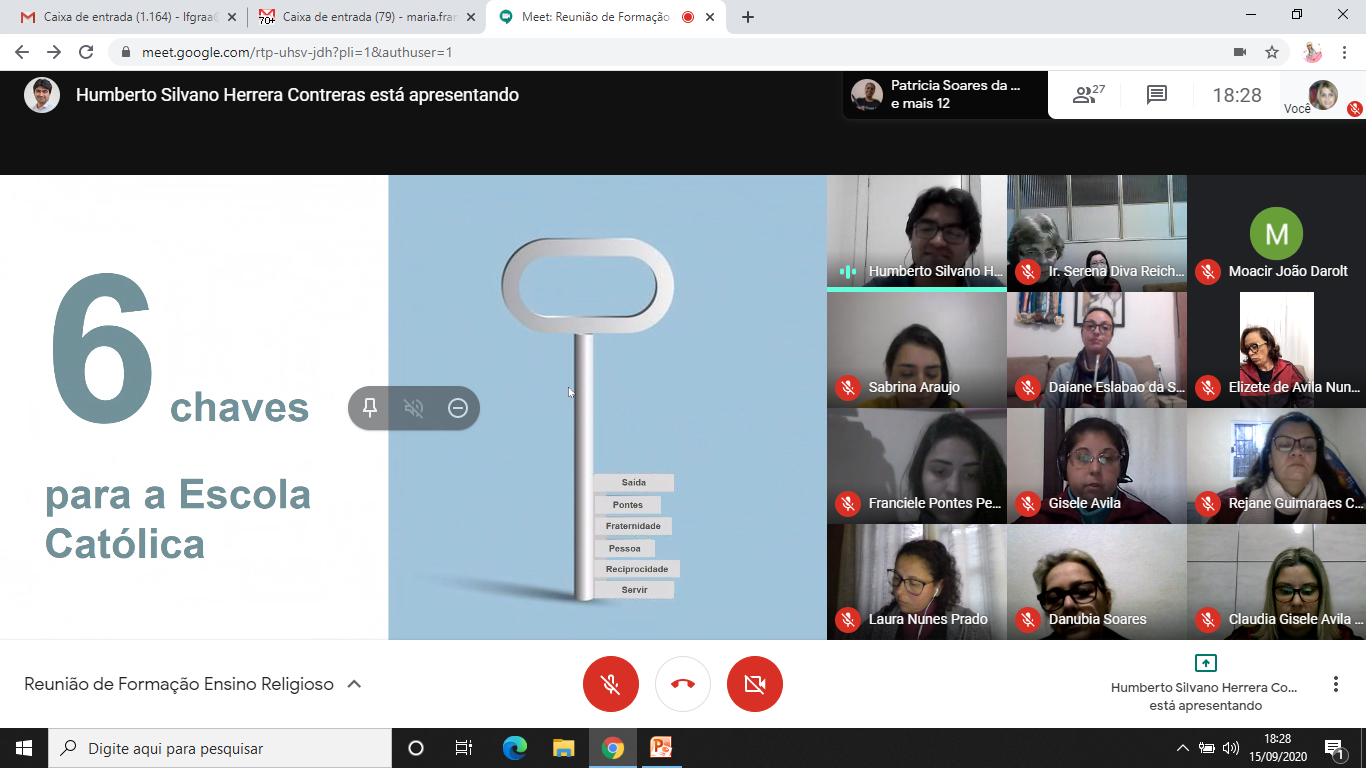Toggle the microphone mute button
Screen dimensions: 1366x768
(611, 684)
